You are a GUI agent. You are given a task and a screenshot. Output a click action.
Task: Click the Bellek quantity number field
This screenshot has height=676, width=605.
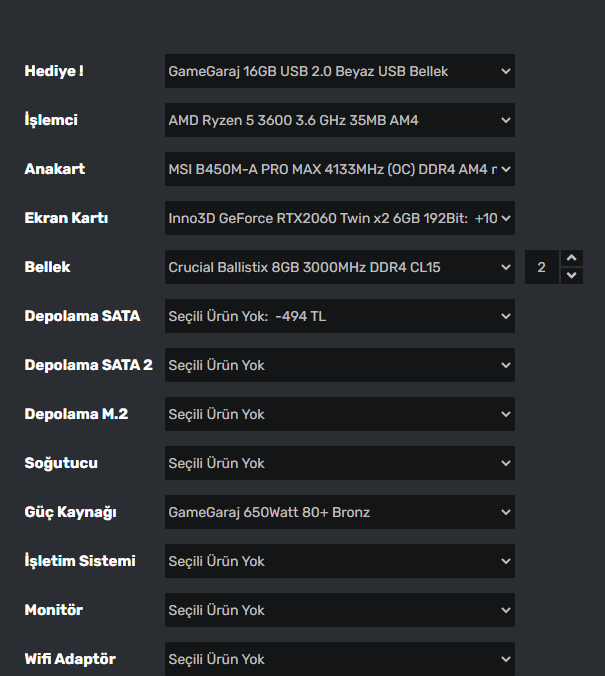[x=541, y=267]
